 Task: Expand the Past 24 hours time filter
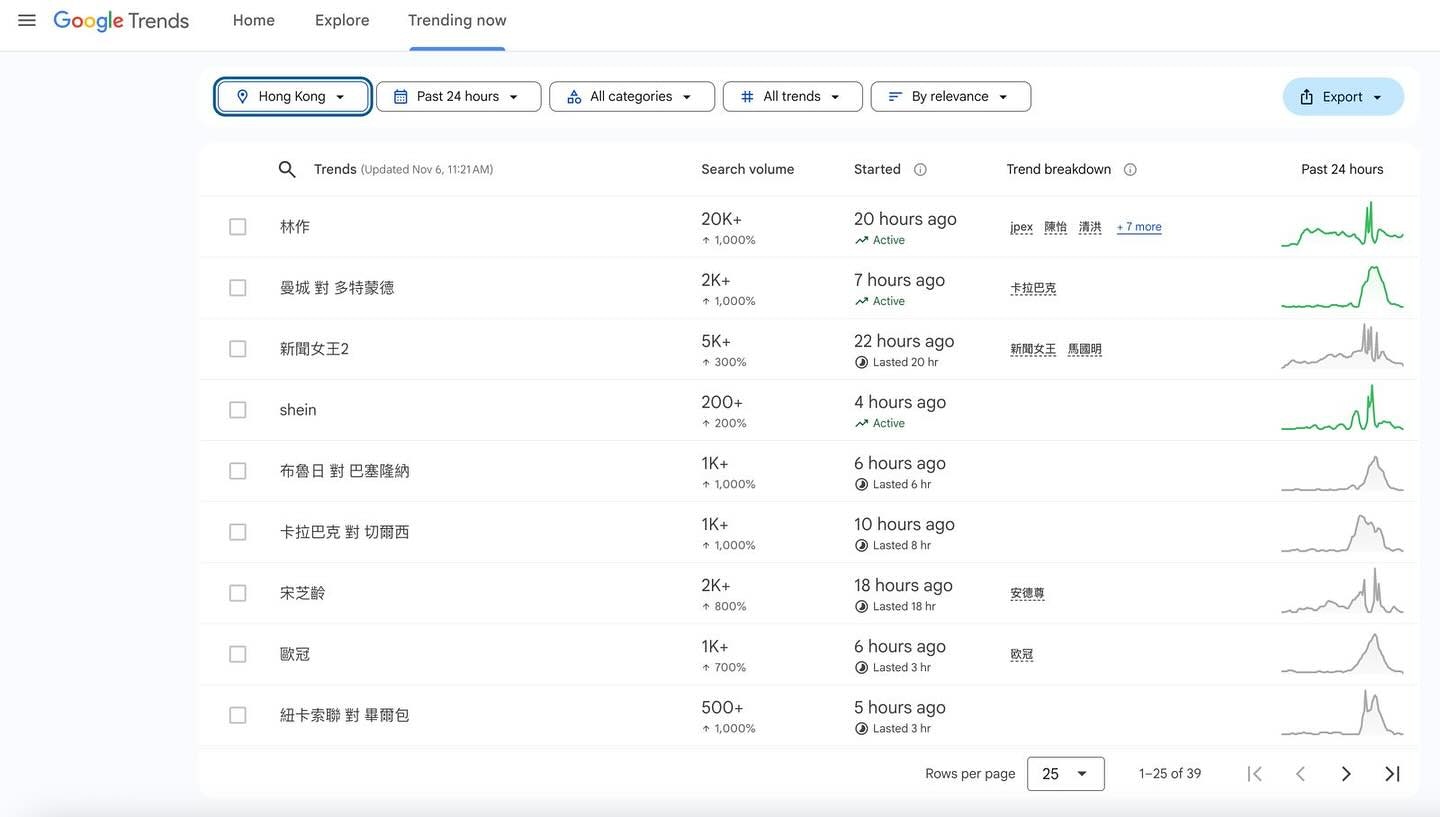coord(458,97)
